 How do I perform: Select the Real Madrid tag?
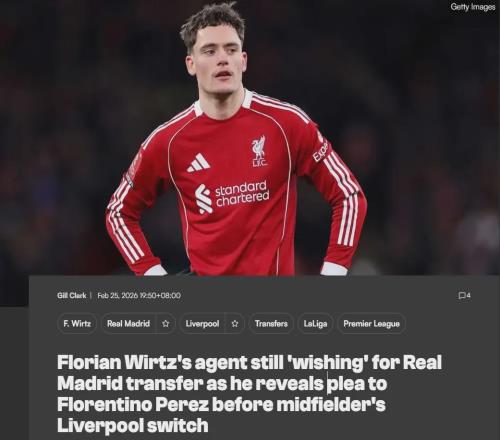click(128, 324)
